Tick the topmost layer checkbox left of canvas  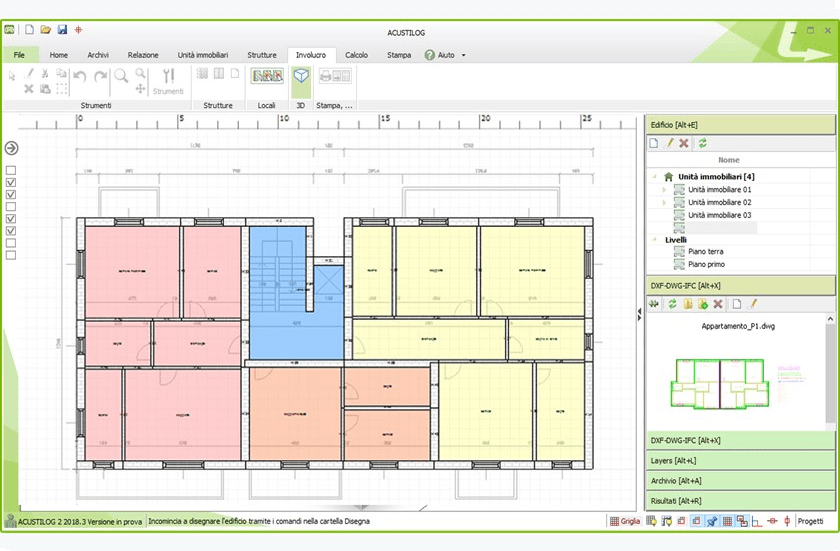(x=11, y=171)
